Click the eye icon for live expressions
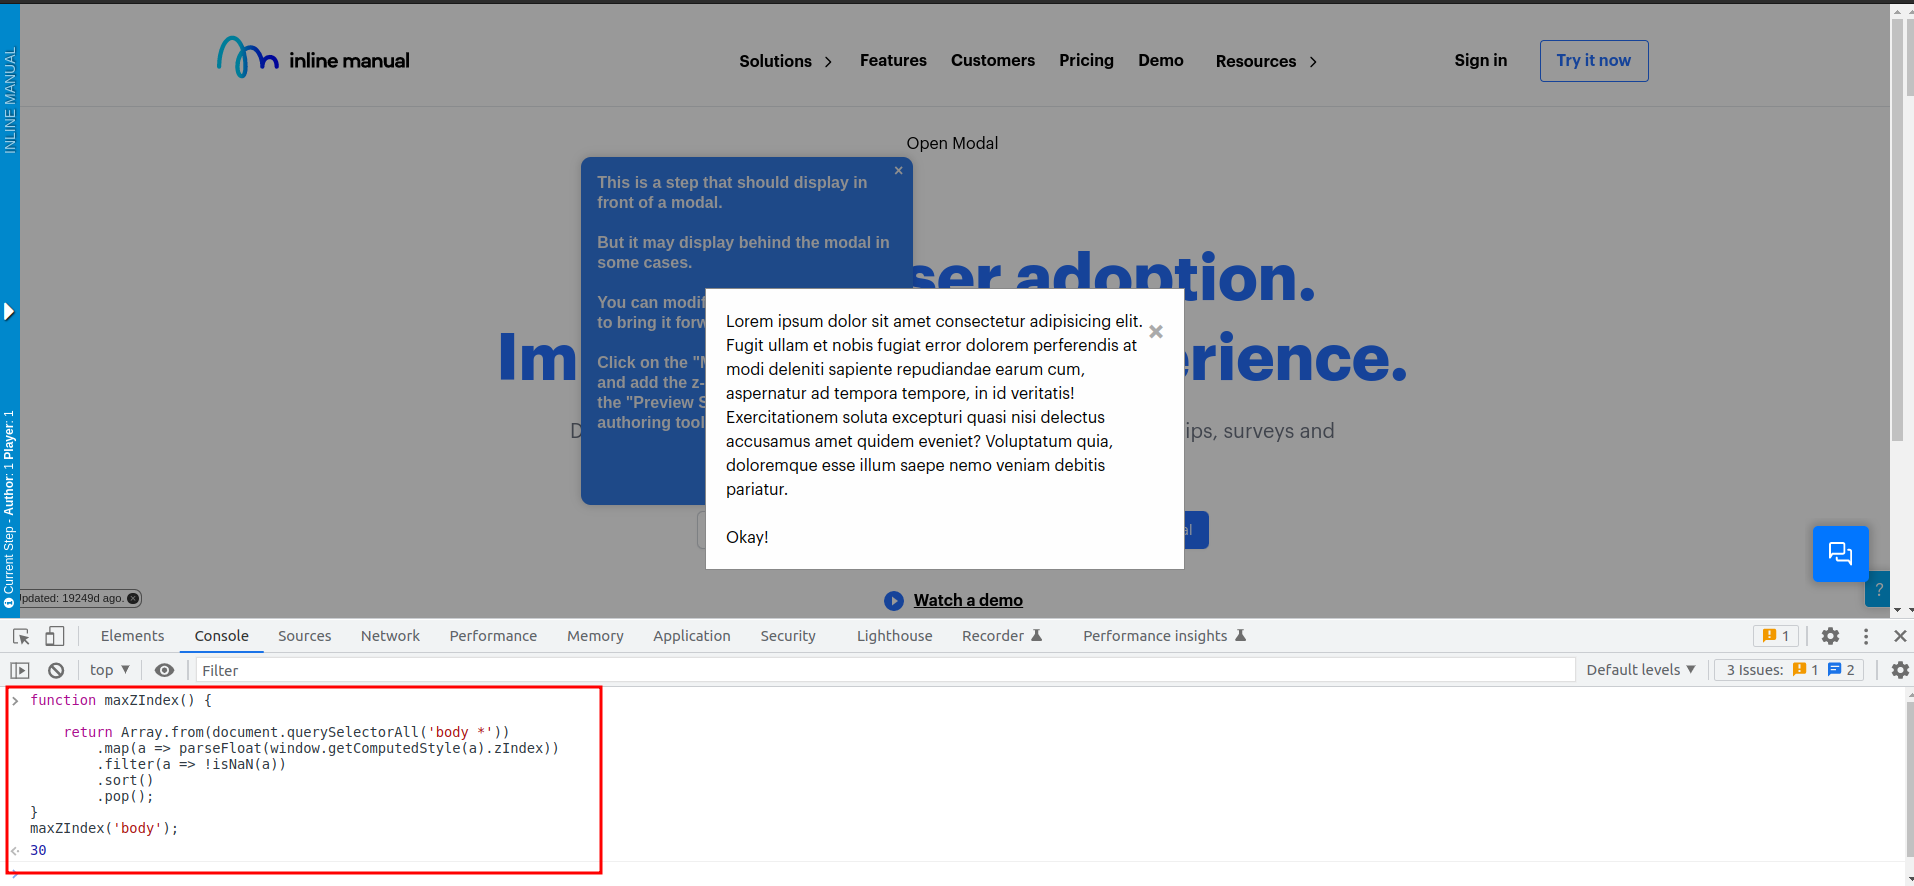This screenshot has height=886, width=1914. point(165,670)
